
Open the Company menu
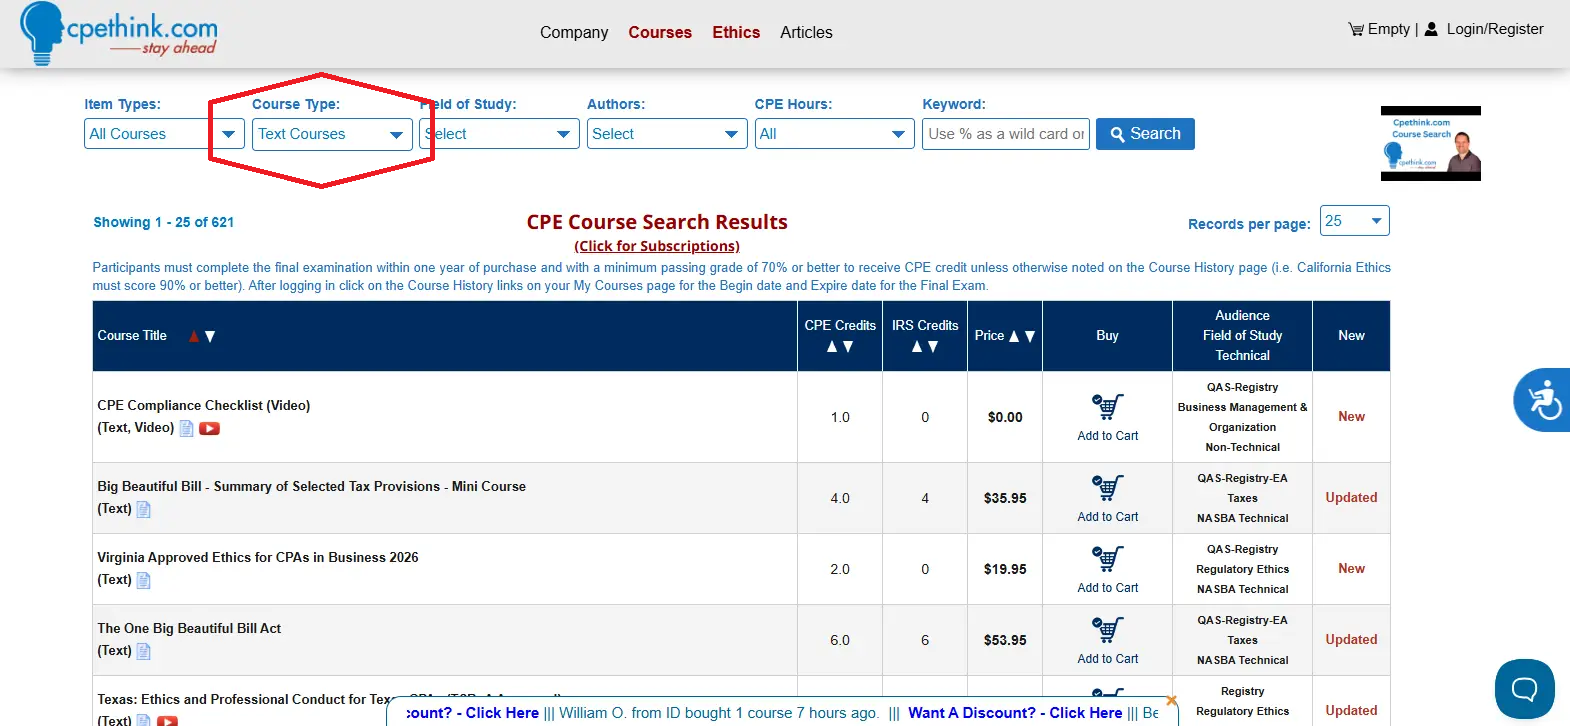click(574, 32)
